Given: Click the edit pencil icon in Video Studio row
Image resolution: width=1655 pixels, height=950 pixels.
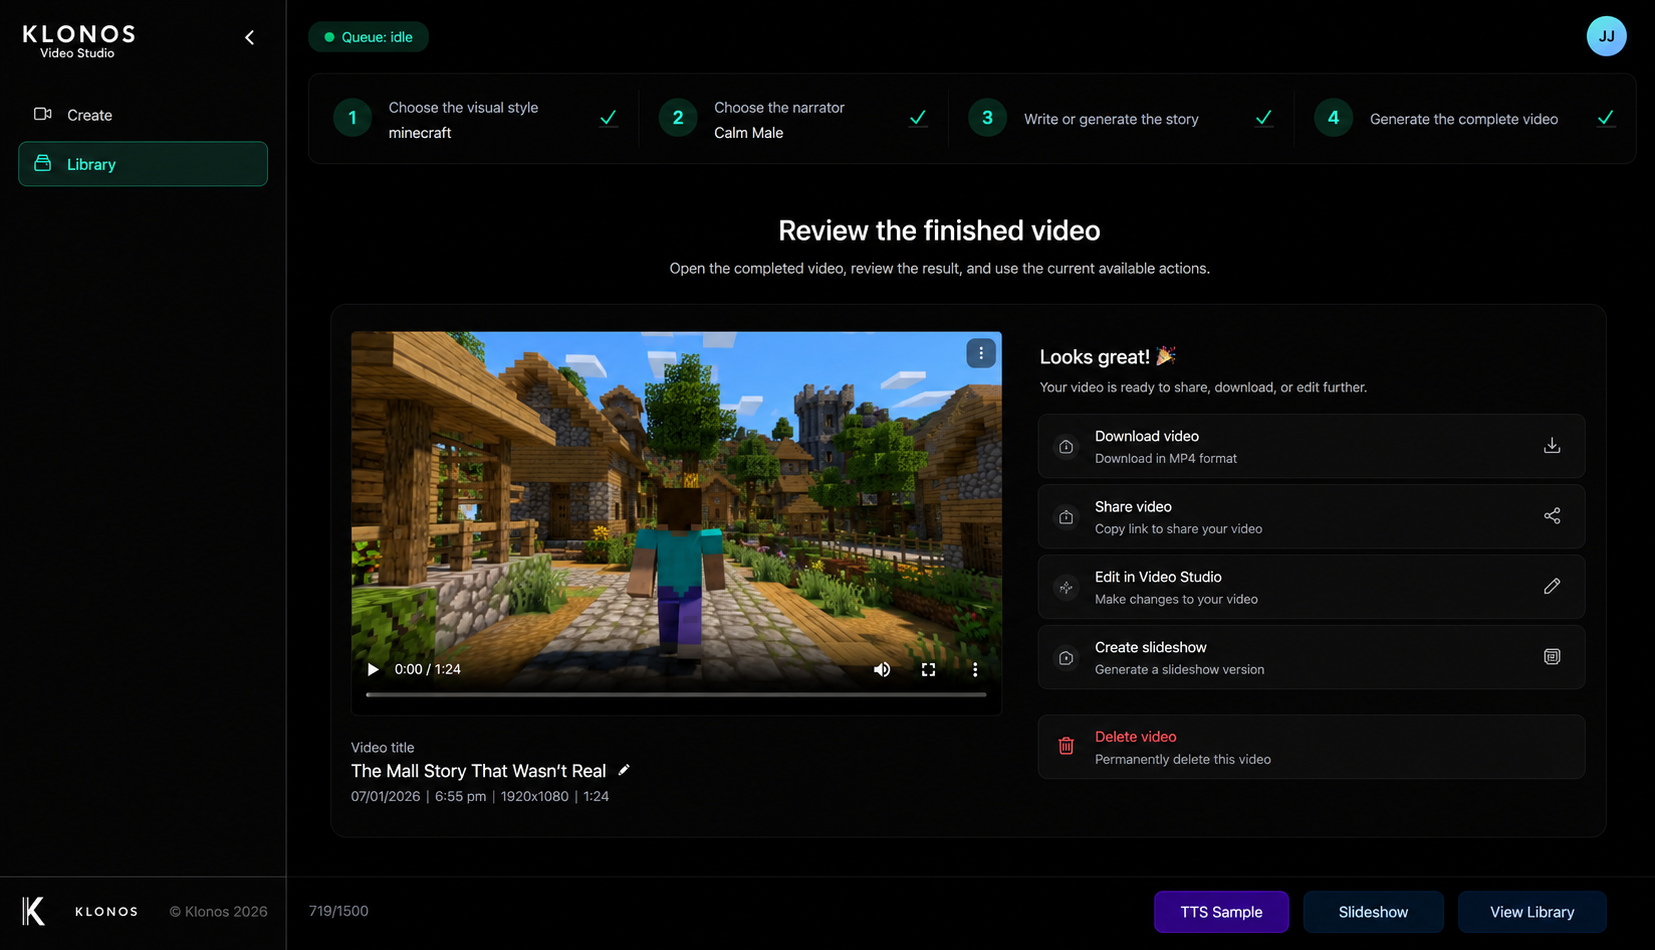Looking at the screenshot, I should (x=1552, y=586).
